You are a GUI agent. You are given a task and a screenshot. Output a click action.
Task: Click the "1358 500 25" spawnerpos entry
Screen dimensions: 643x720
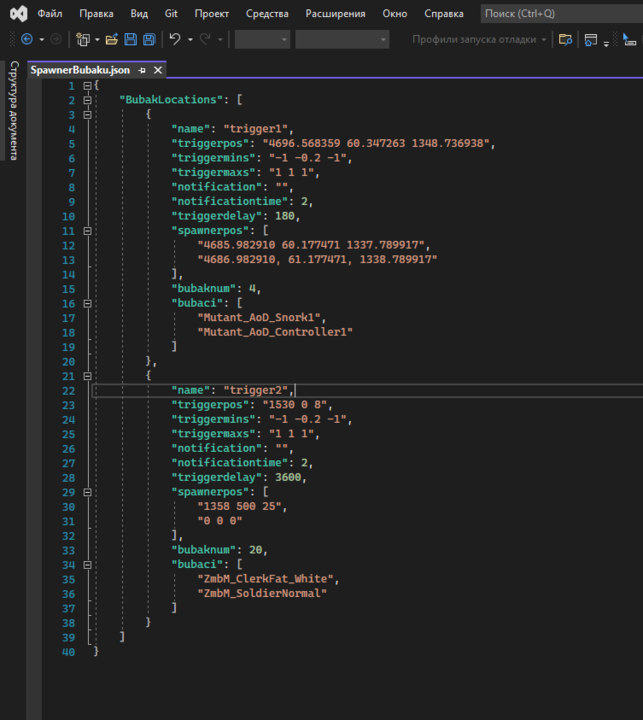pos(239,506)
